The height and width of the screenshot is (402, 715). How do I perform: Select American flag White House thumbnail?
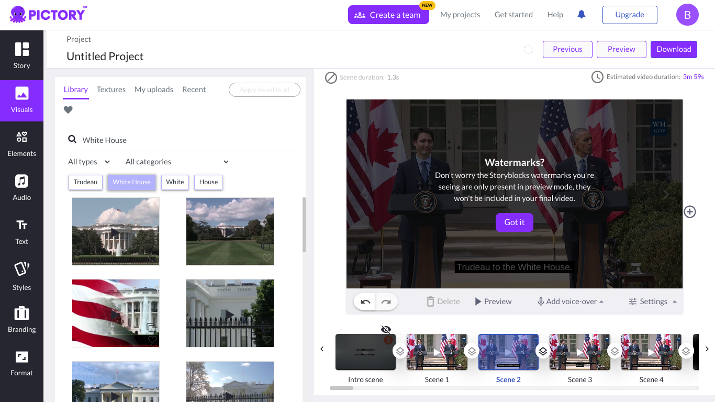[116, 313]
